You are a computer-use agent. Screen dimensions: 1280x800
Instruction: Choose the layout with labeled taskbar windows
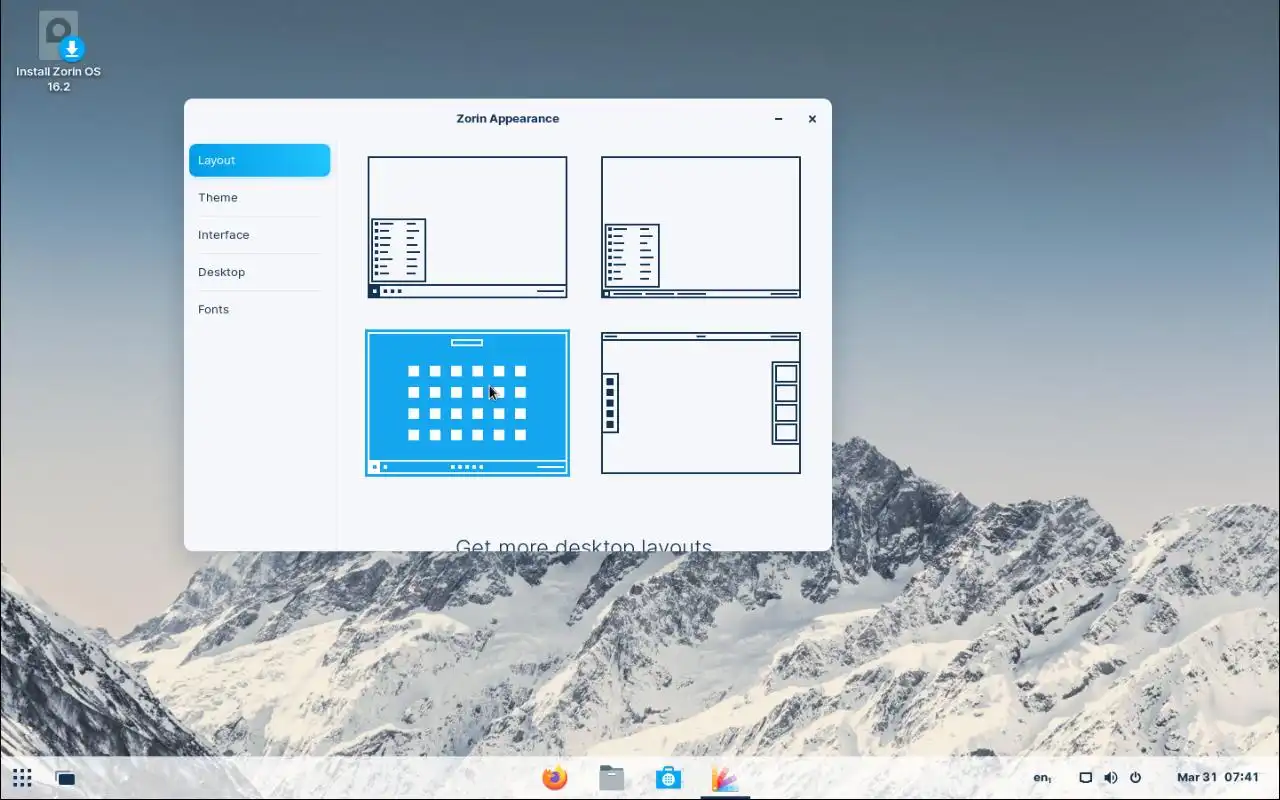701,227
